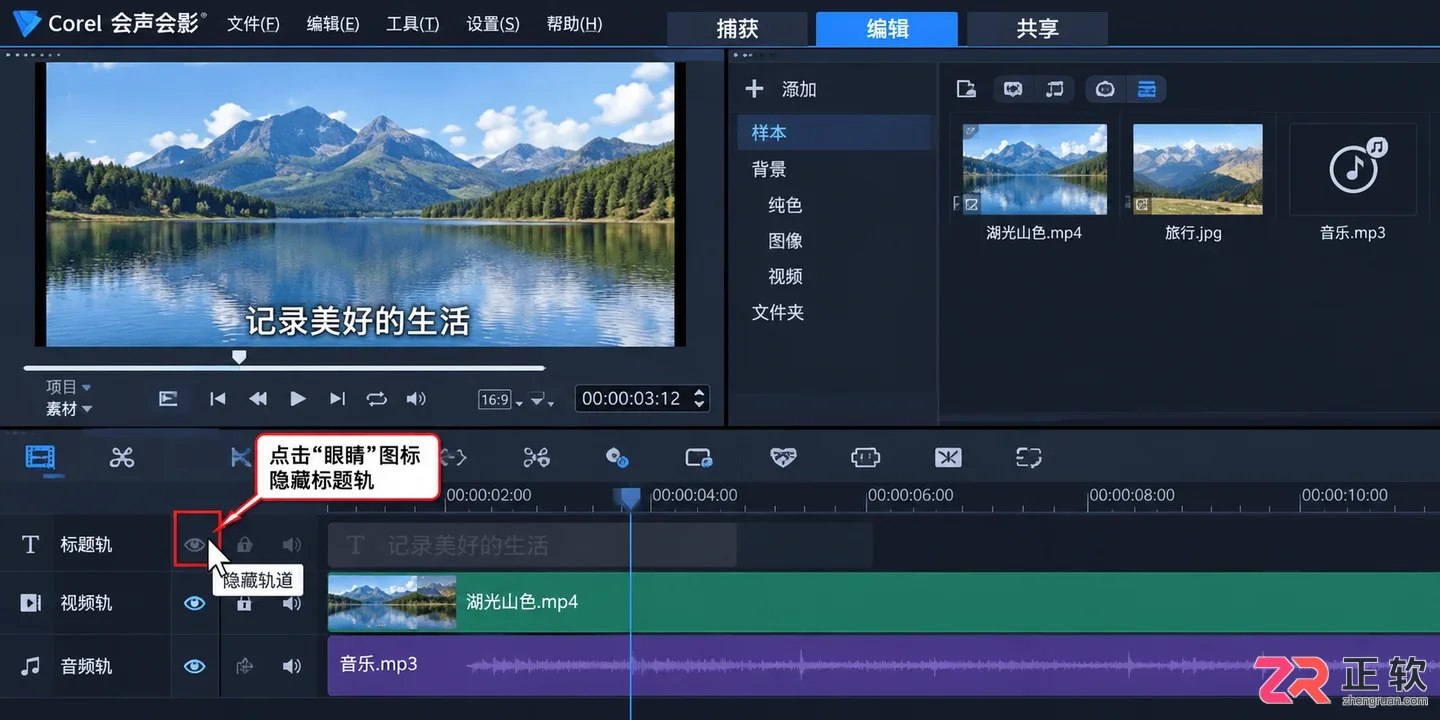Click the heart-shaped icon in timeline toolbar
The image size is (1440, 720).
[783, 458]
